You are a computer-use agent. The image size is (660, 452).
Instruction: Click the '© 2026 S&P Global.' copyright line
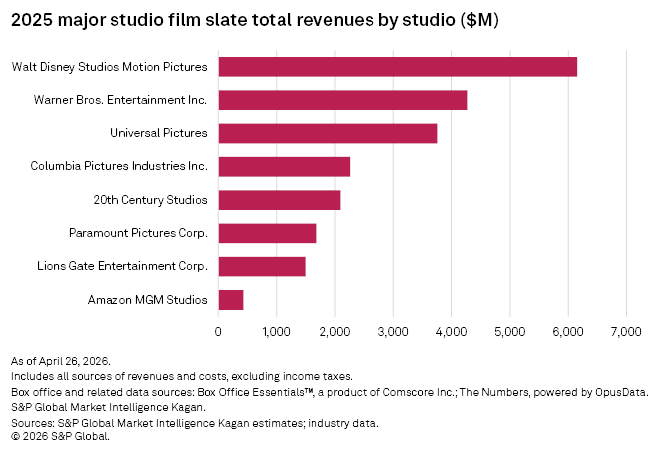[60, 437]
